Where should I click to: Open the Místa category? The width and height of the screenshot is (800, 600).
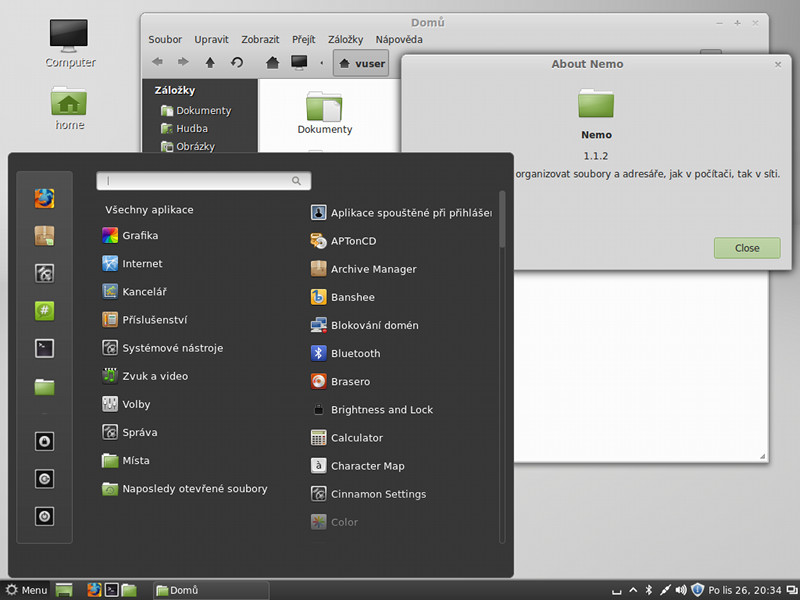pyautogui.click(x=126, y=460)
